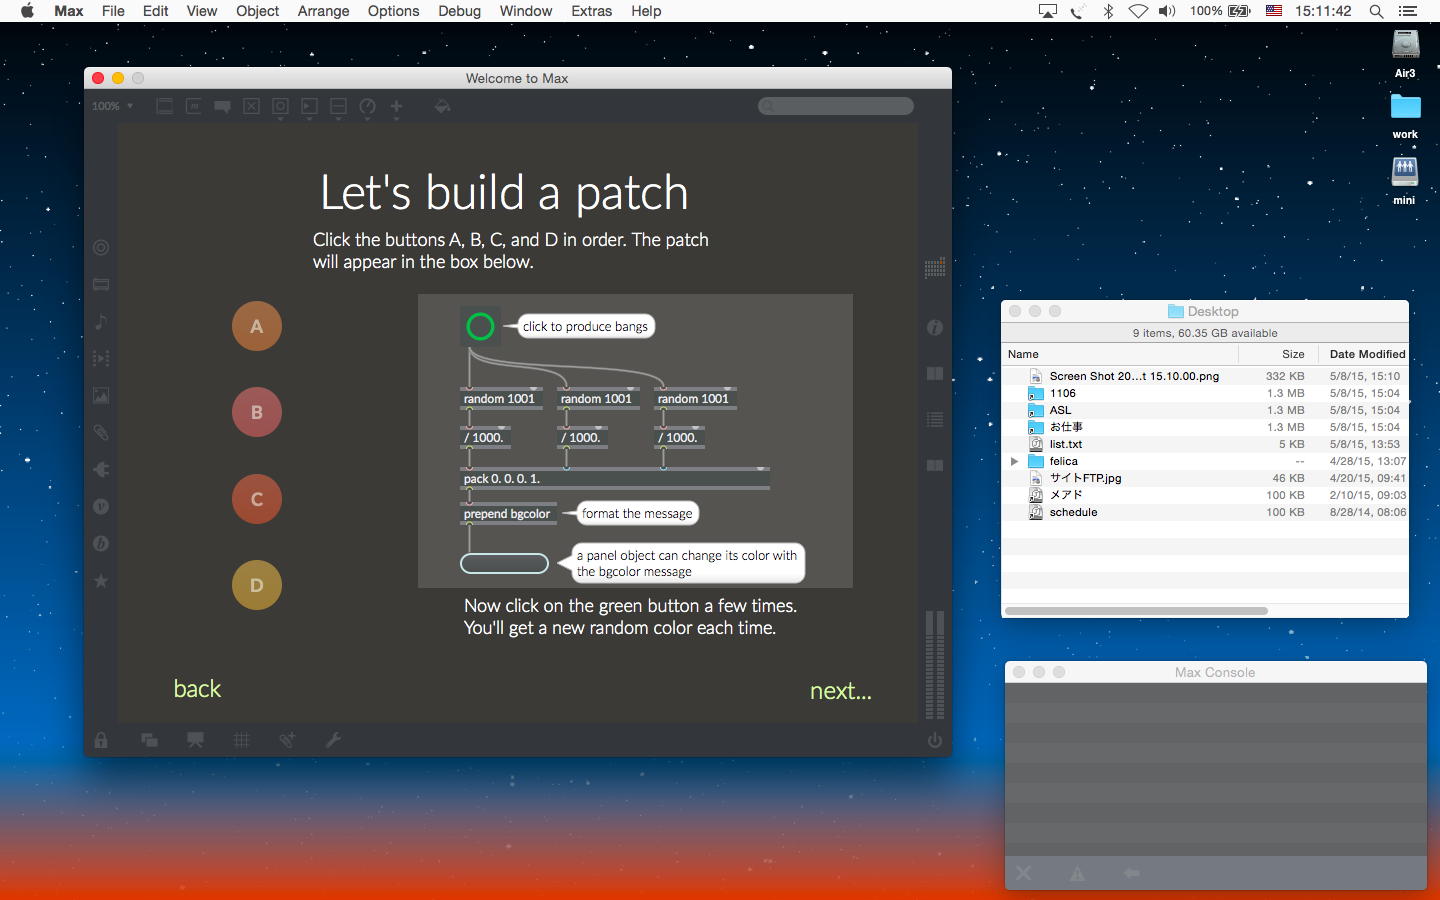Click the audio power button icon
This screenshot has height=900, width=1440.
click(x=934, y=740)
